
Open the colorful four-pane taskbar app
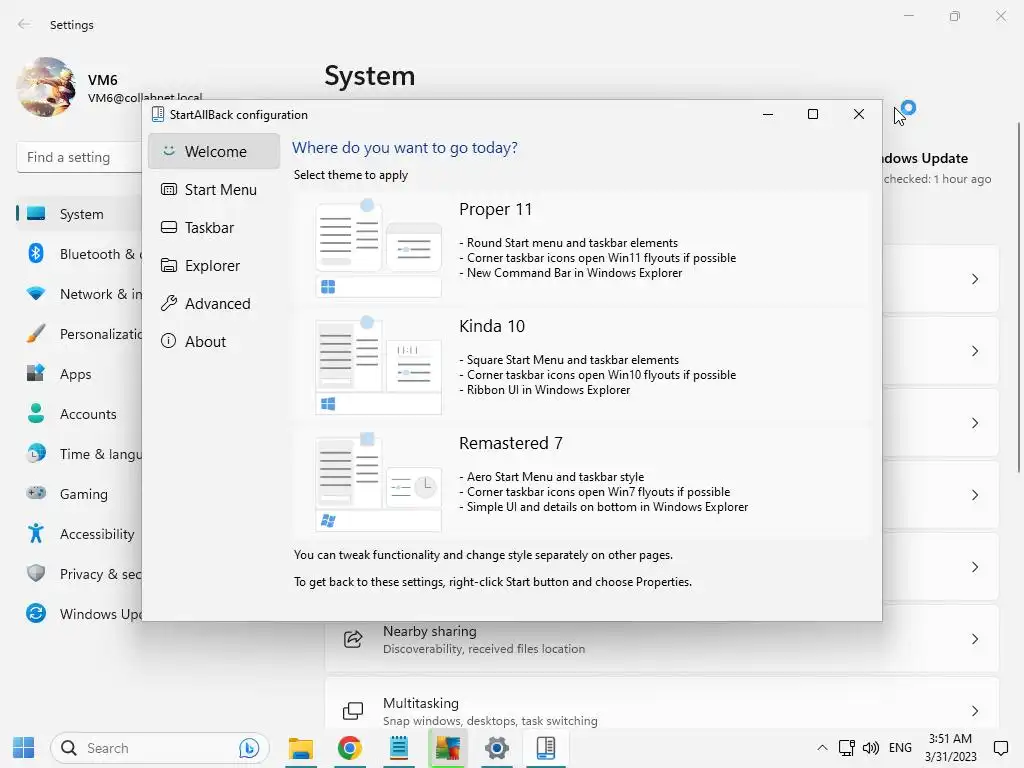[x=448, y=748]
